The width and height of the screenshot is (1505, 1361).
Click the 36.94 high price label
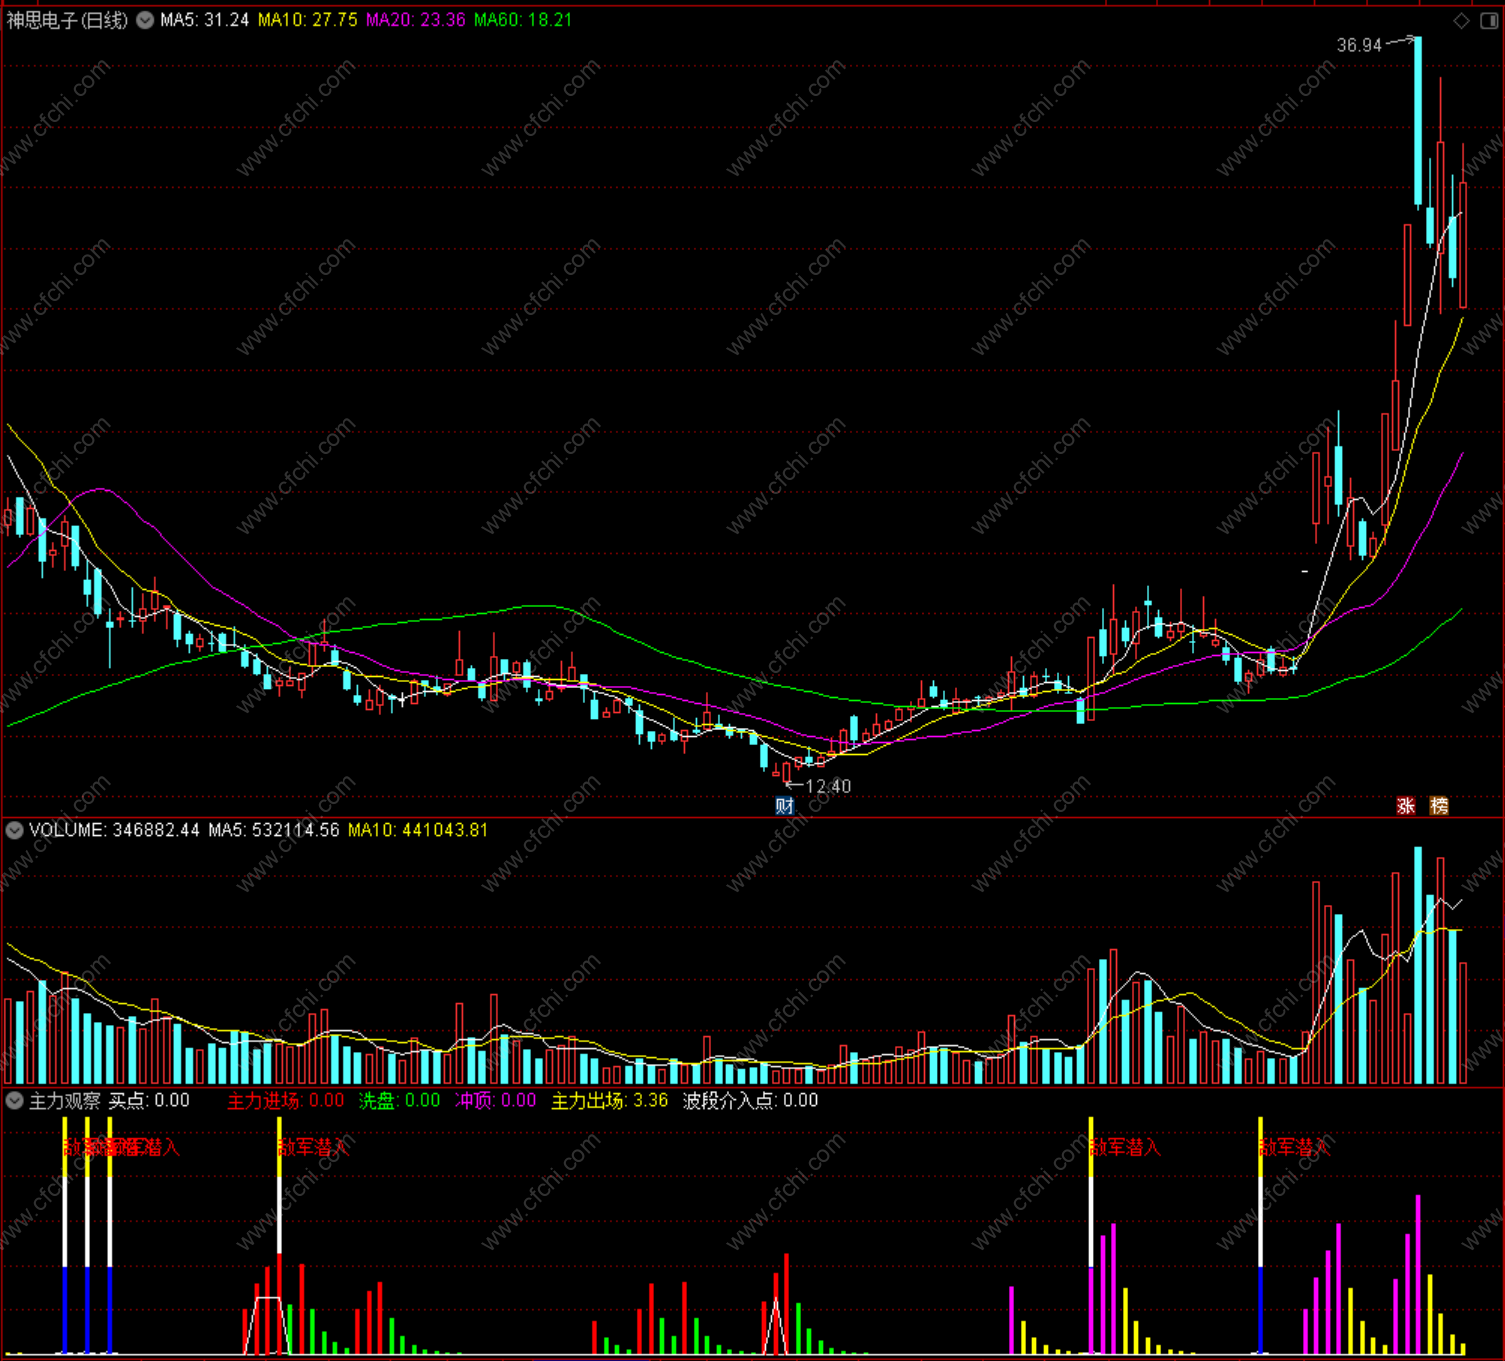[x=1359, y=45]
